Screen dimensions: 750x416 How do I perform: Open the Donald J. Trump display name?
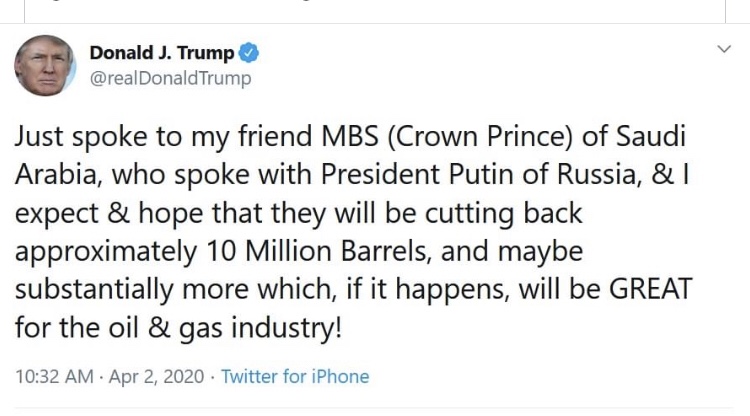[161, 53]
